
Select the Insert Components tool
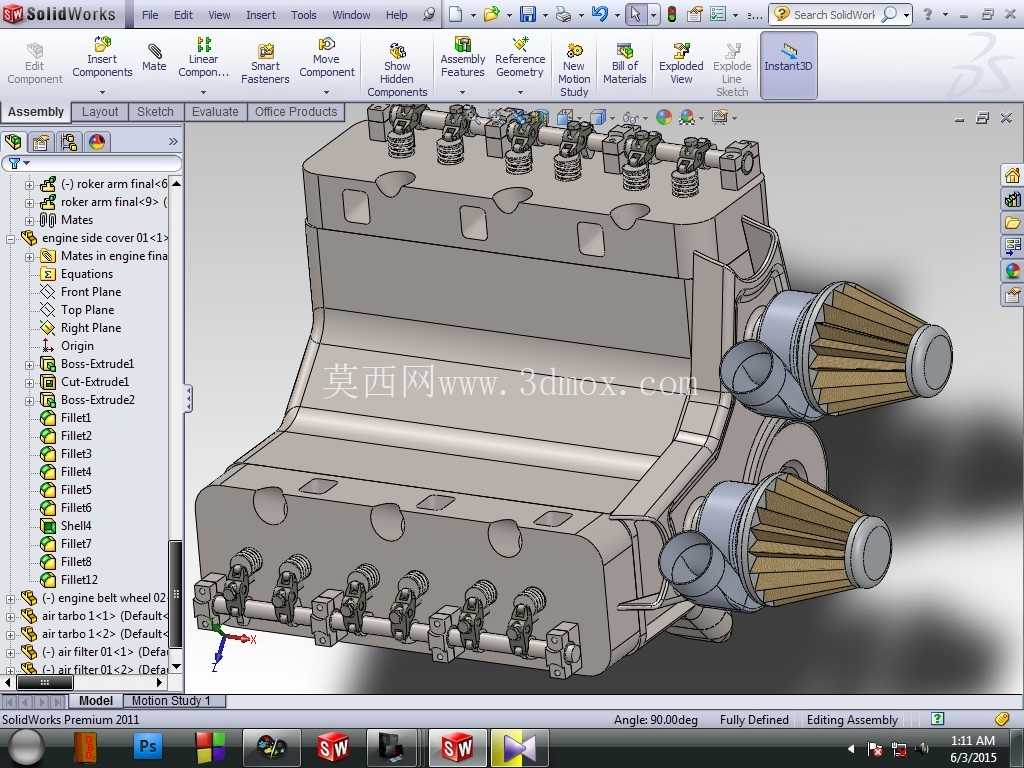click(x=102, y=57)
